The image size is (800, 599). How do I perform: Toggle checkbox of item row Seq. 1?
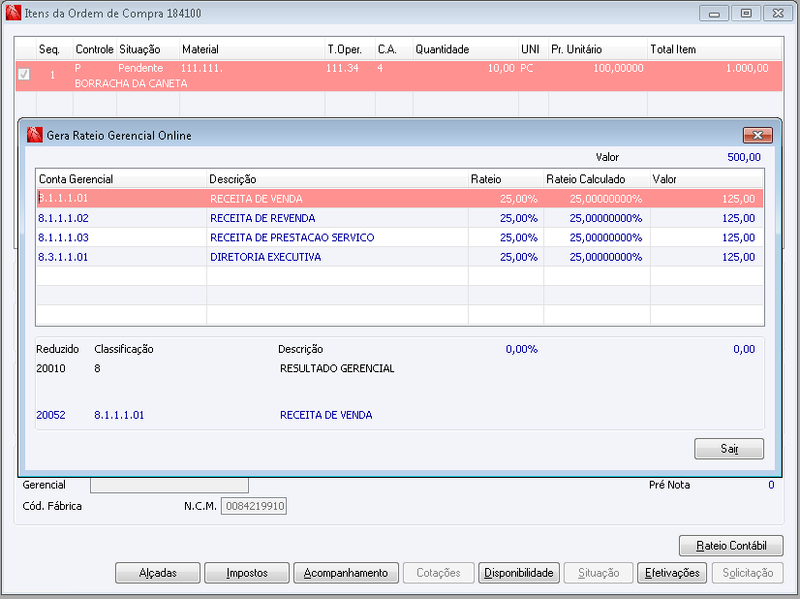click(x=23, y=74)
